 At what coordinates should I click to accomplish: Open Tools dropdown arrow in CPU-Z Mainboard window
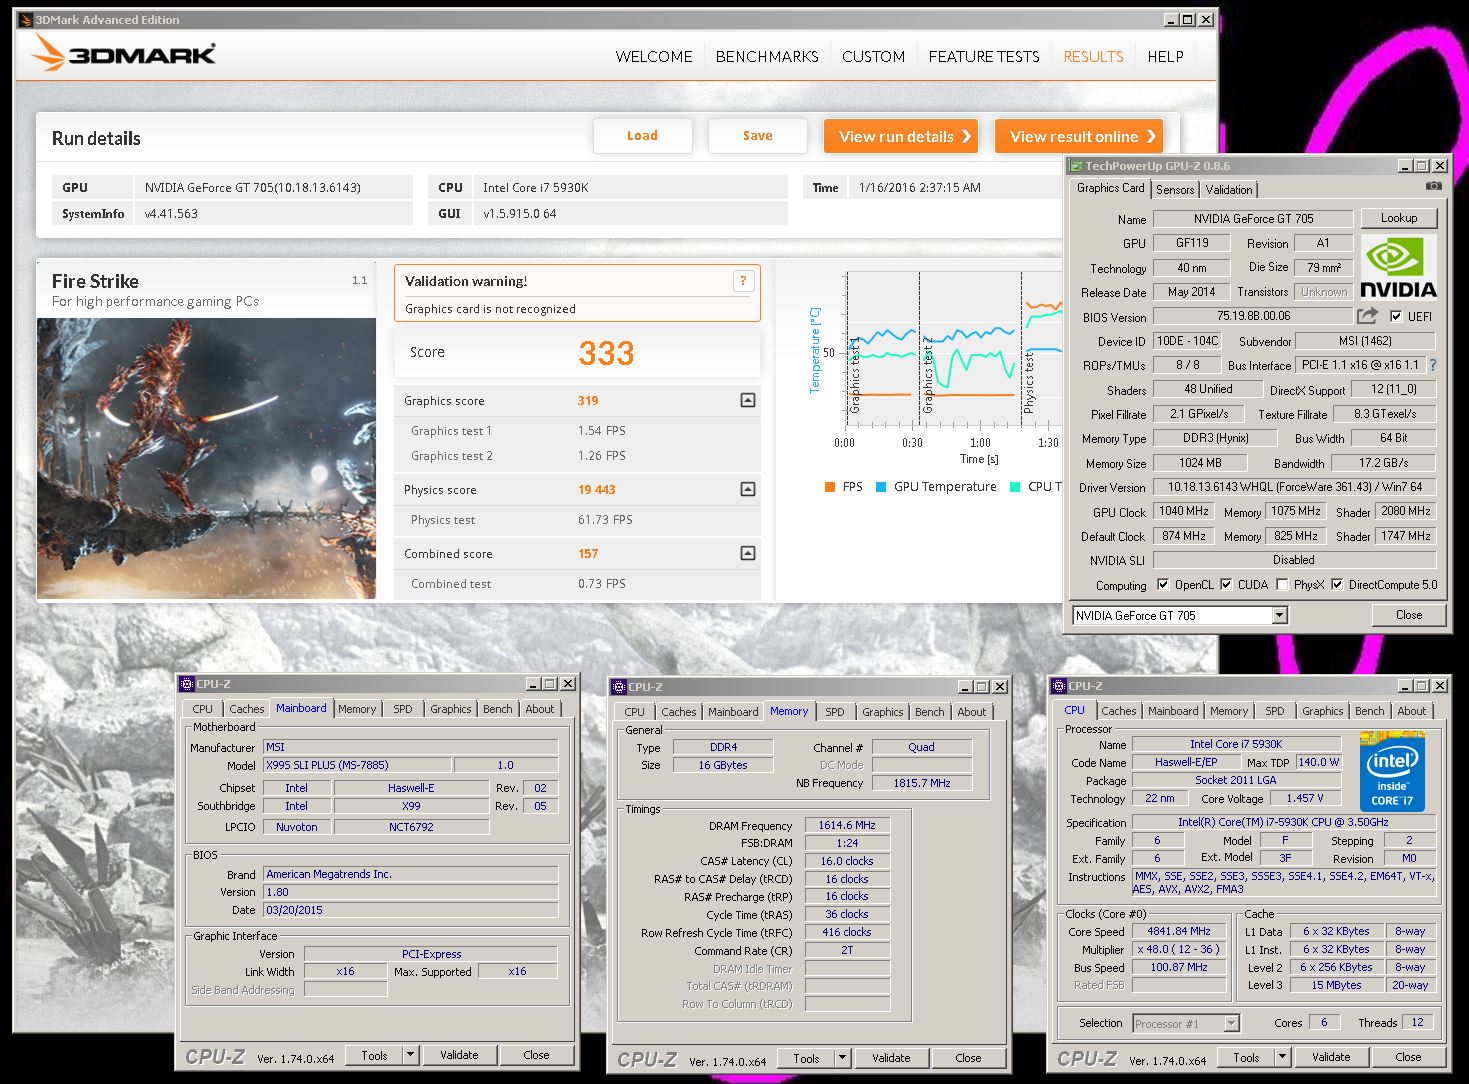pyautogui.click(x=410, y=1055)
